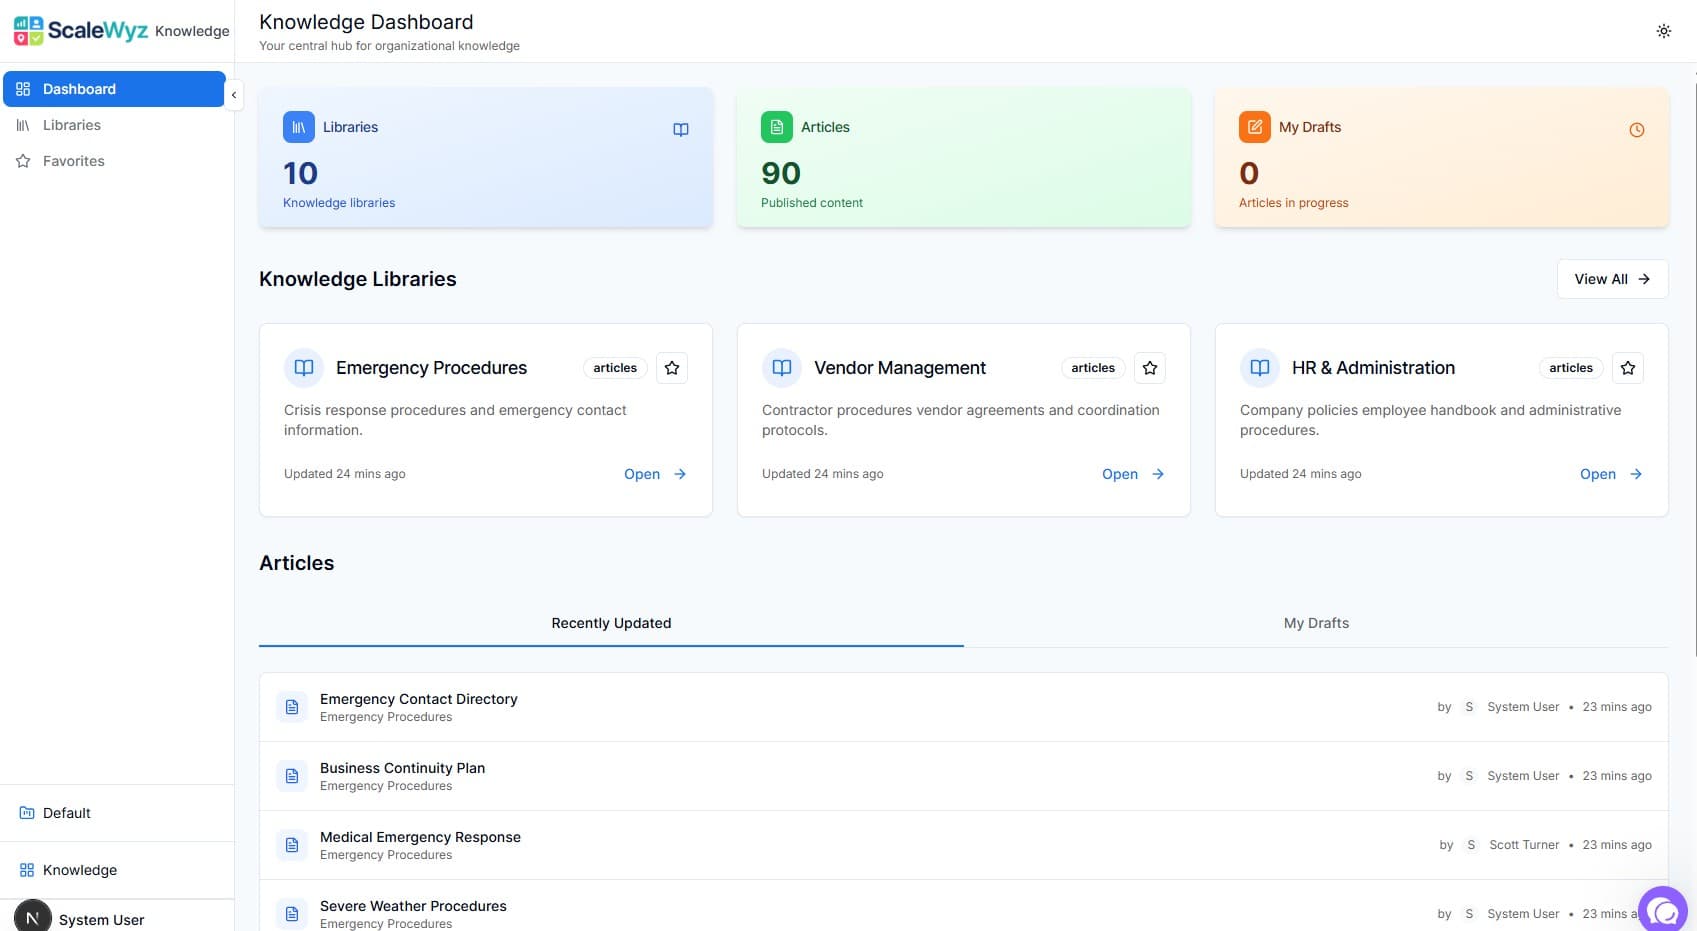Click the orange My Drafts edit icon
1697x931 pixels.
(1254, 127)
